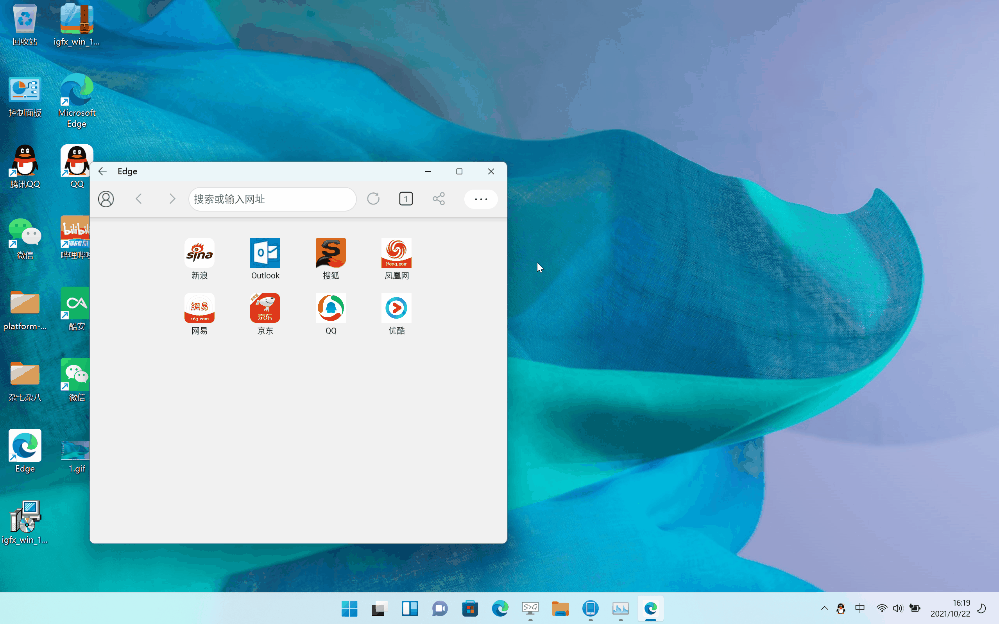Toggle the Chinese input method indicator
Image resolution: width=999 pixels, height=624 pixels.
860,608
